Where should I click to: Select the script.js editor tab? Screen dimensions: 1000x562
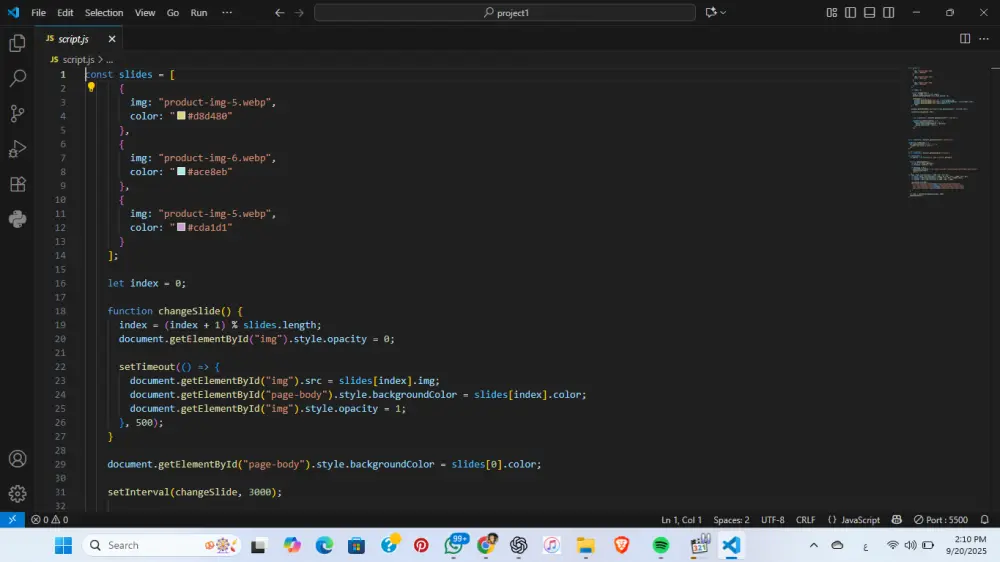point(72,39)
